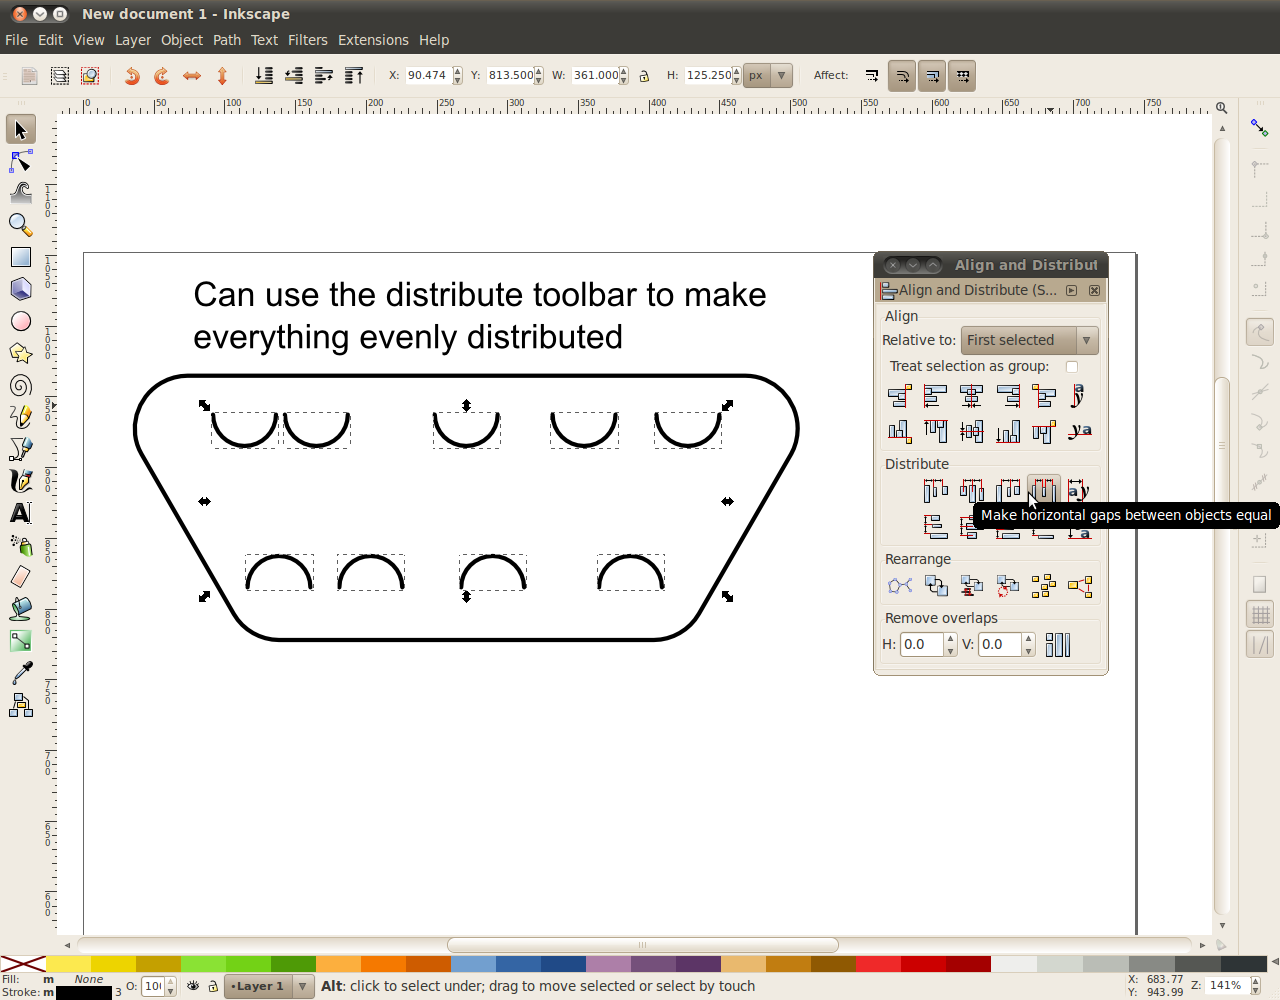The width and height of the screenshot is (1280, 1000).
Task: Toggle the width-height ratio lock
Action: click(x=644, y=76)
